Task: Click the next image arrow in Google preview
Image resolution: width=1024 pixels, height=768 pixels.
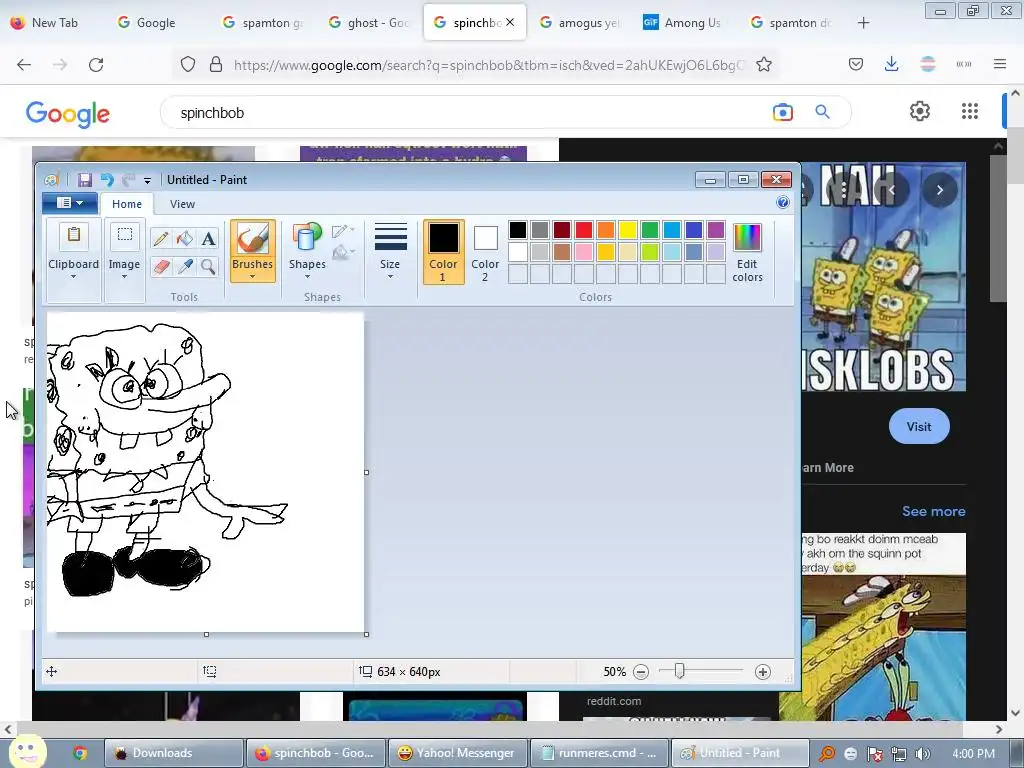Action: (x=940, y=190)
